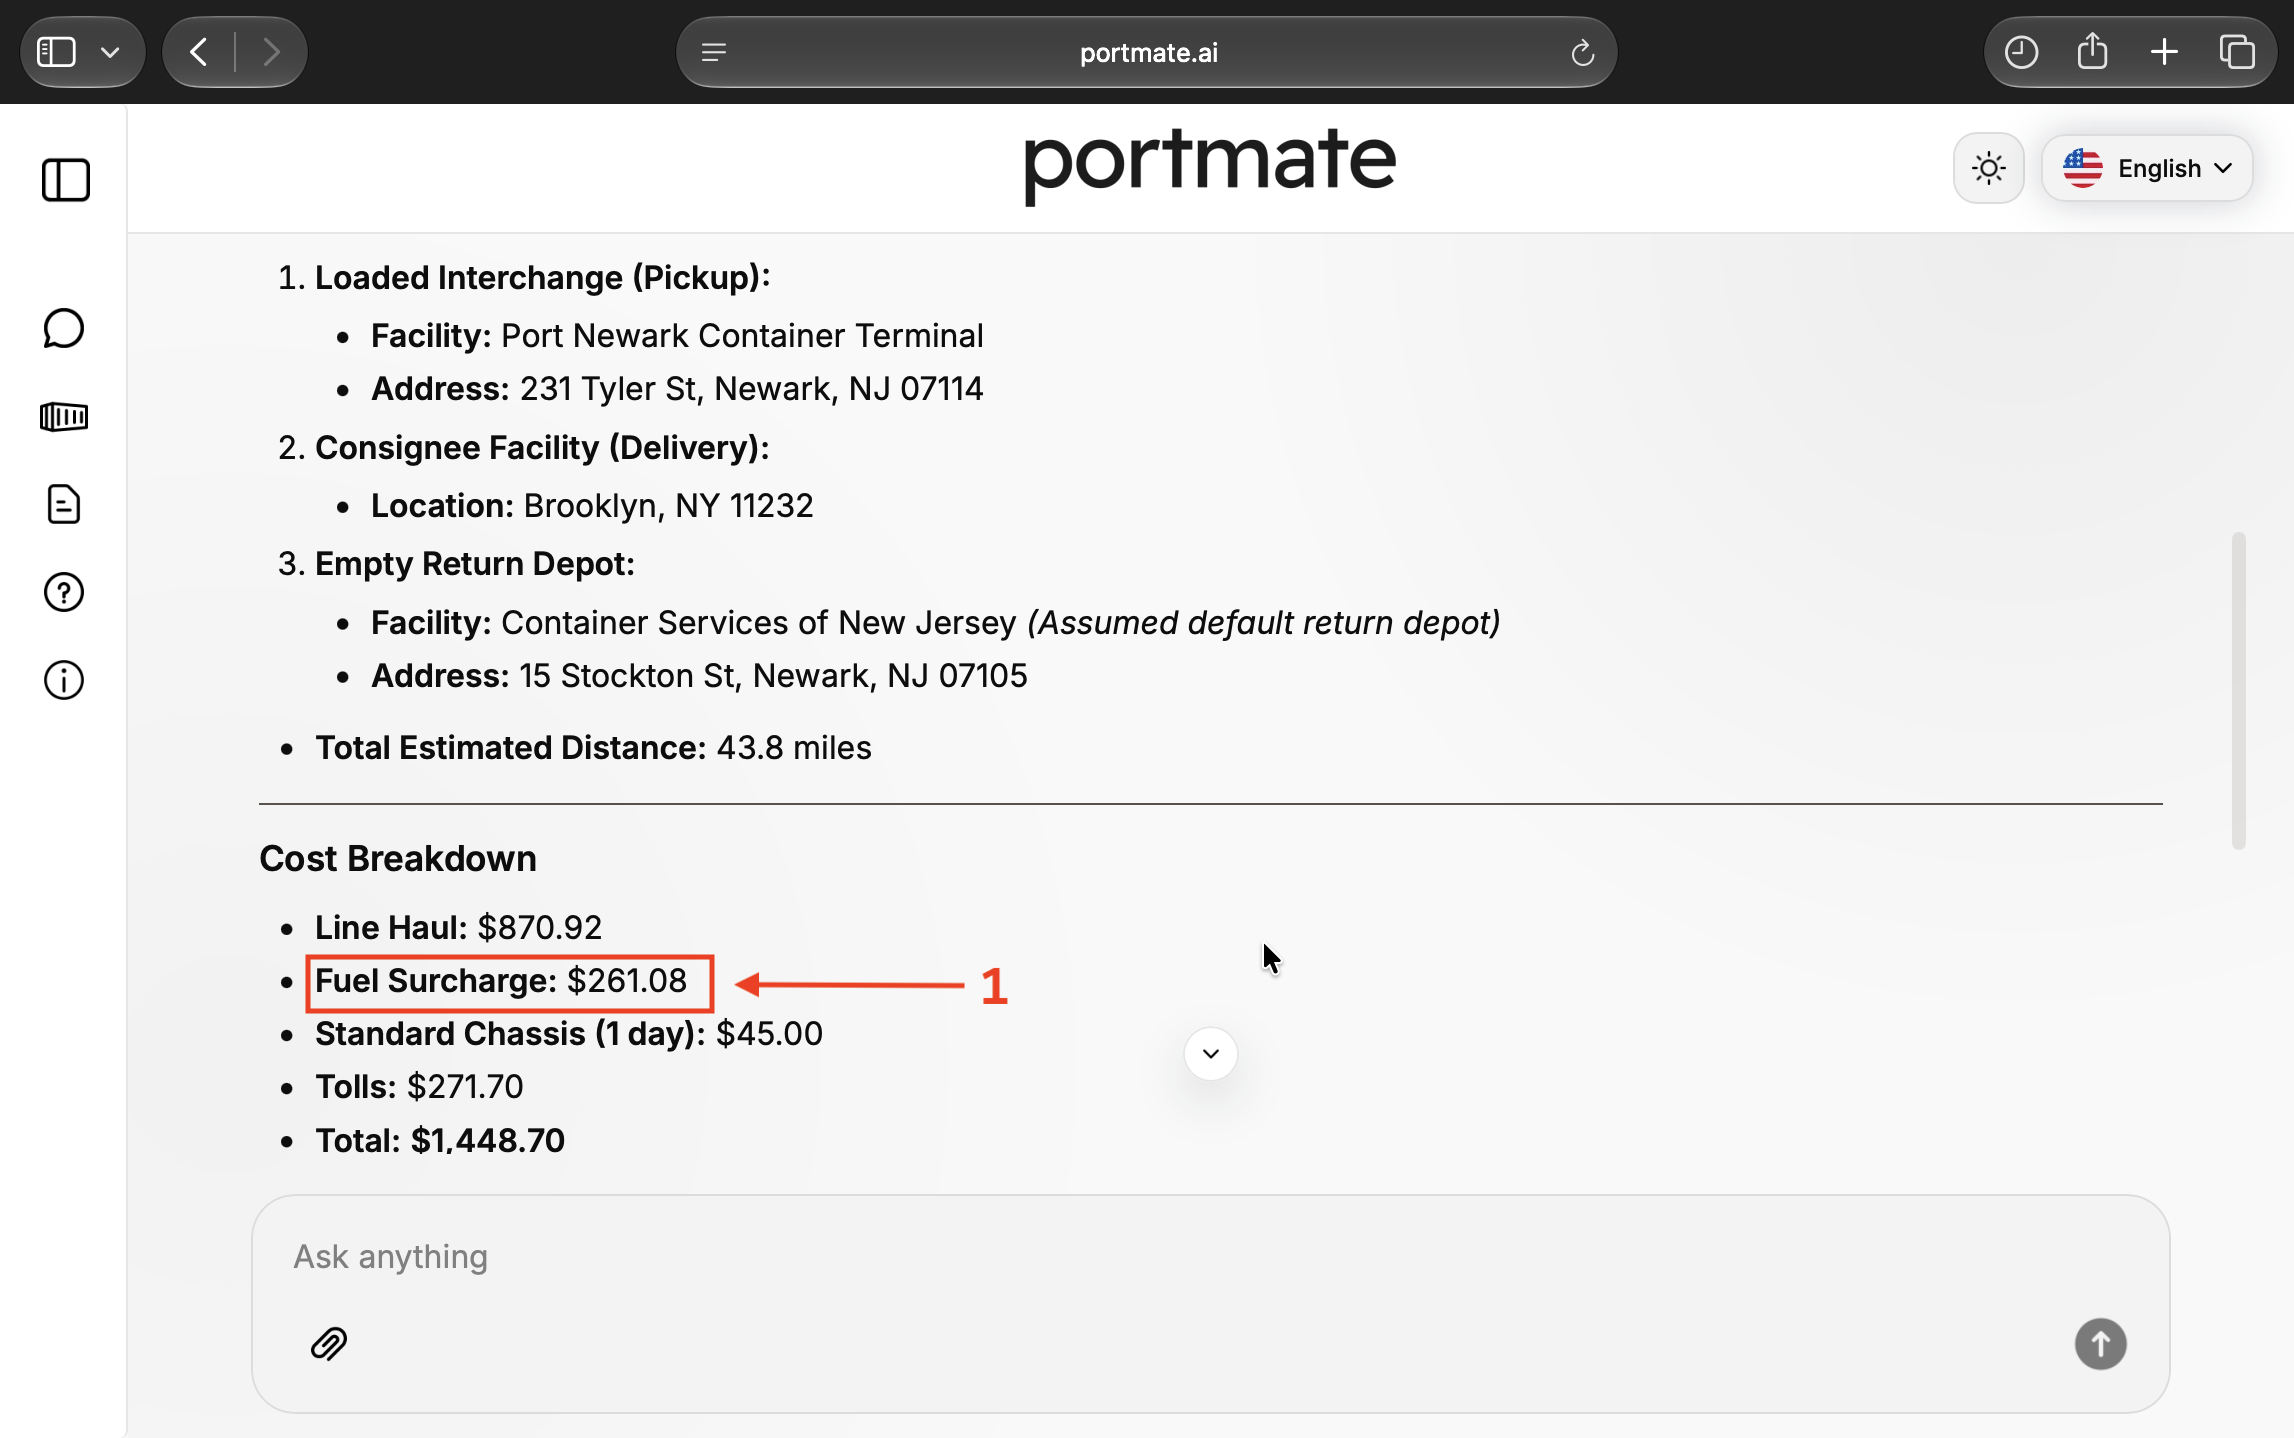Open a new tab with plus icon
The image size is (2294, 1438).
coord(2164,52)
